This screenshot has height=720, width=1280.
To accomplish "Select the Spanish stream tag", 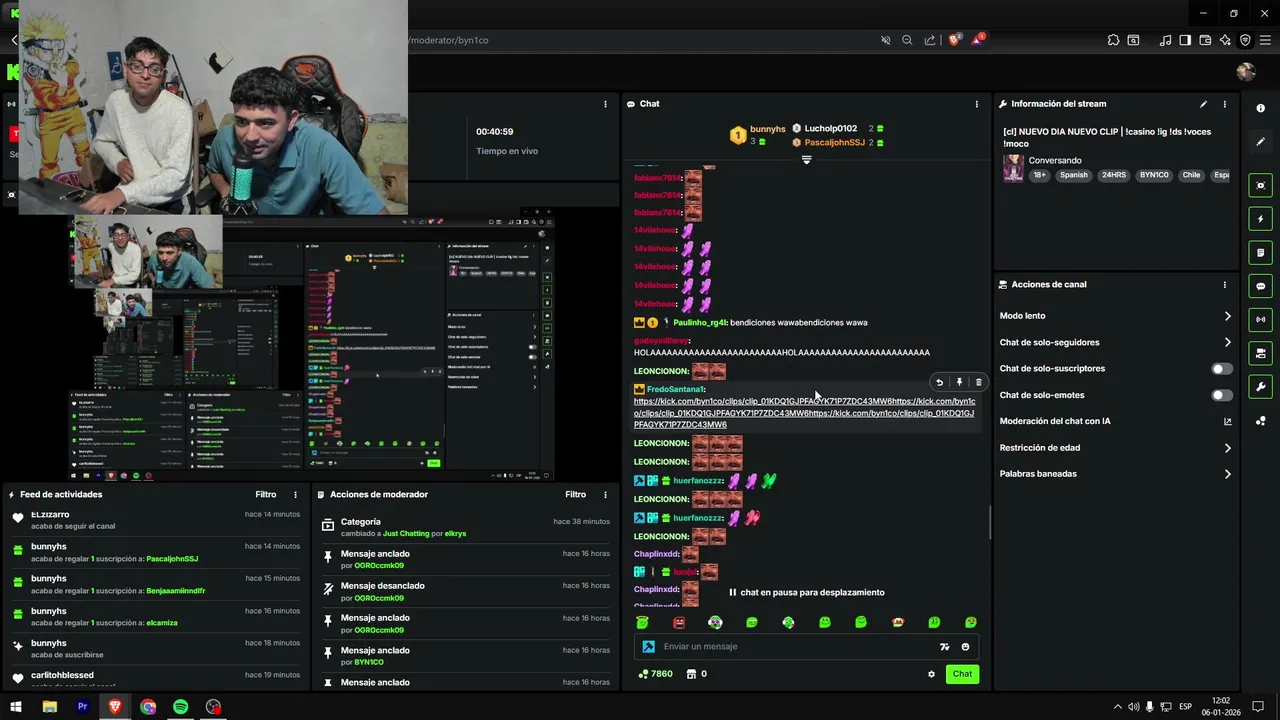I will [x=1073, y=175].
